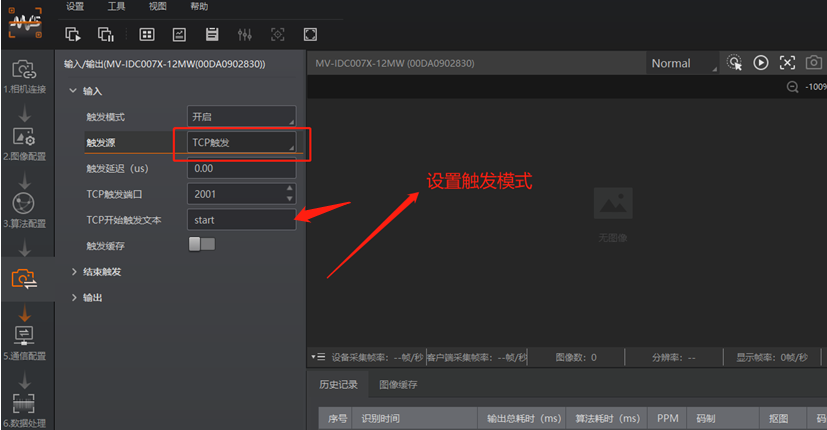Click the grid layout toolbar icon
The width and height of the screenshot is (827, 430).
pyautogui.click(x=146, y=34)
